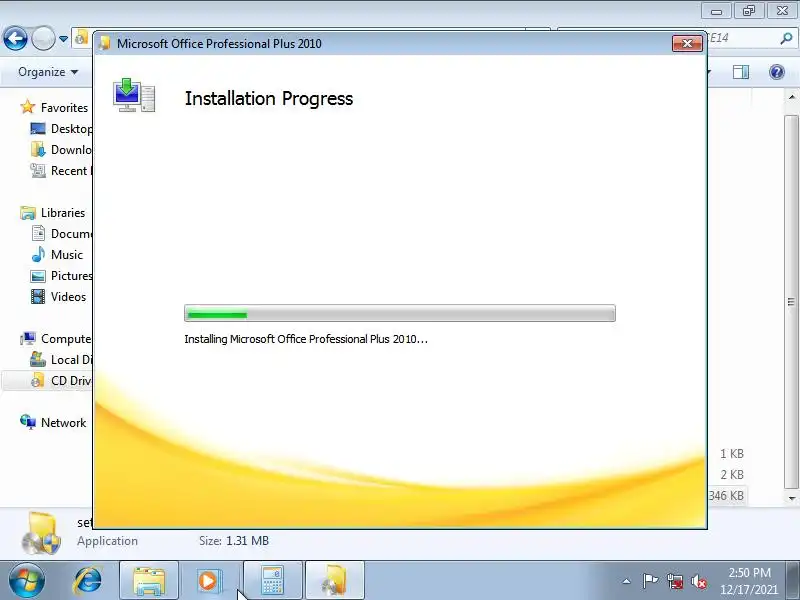Image resolution: width=800 pixels, height=600 pixels.
Task: Click the Music note icon
Action: point(38,255)
